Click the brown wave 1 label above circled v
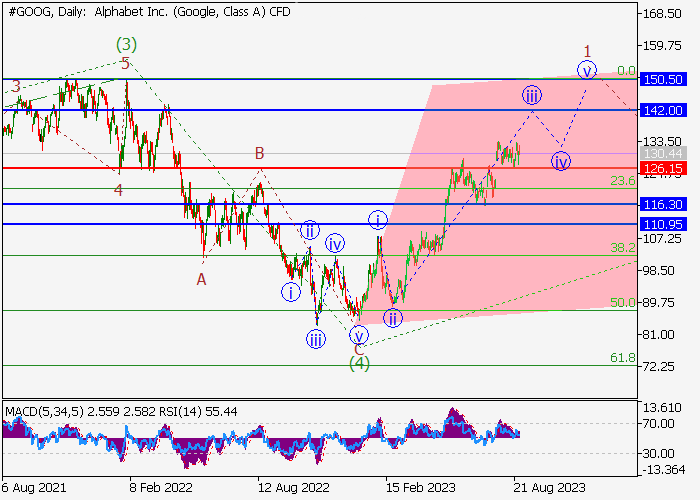Viewport: 700px width, 500px height. pyautogui.click(x=588, y=51)
